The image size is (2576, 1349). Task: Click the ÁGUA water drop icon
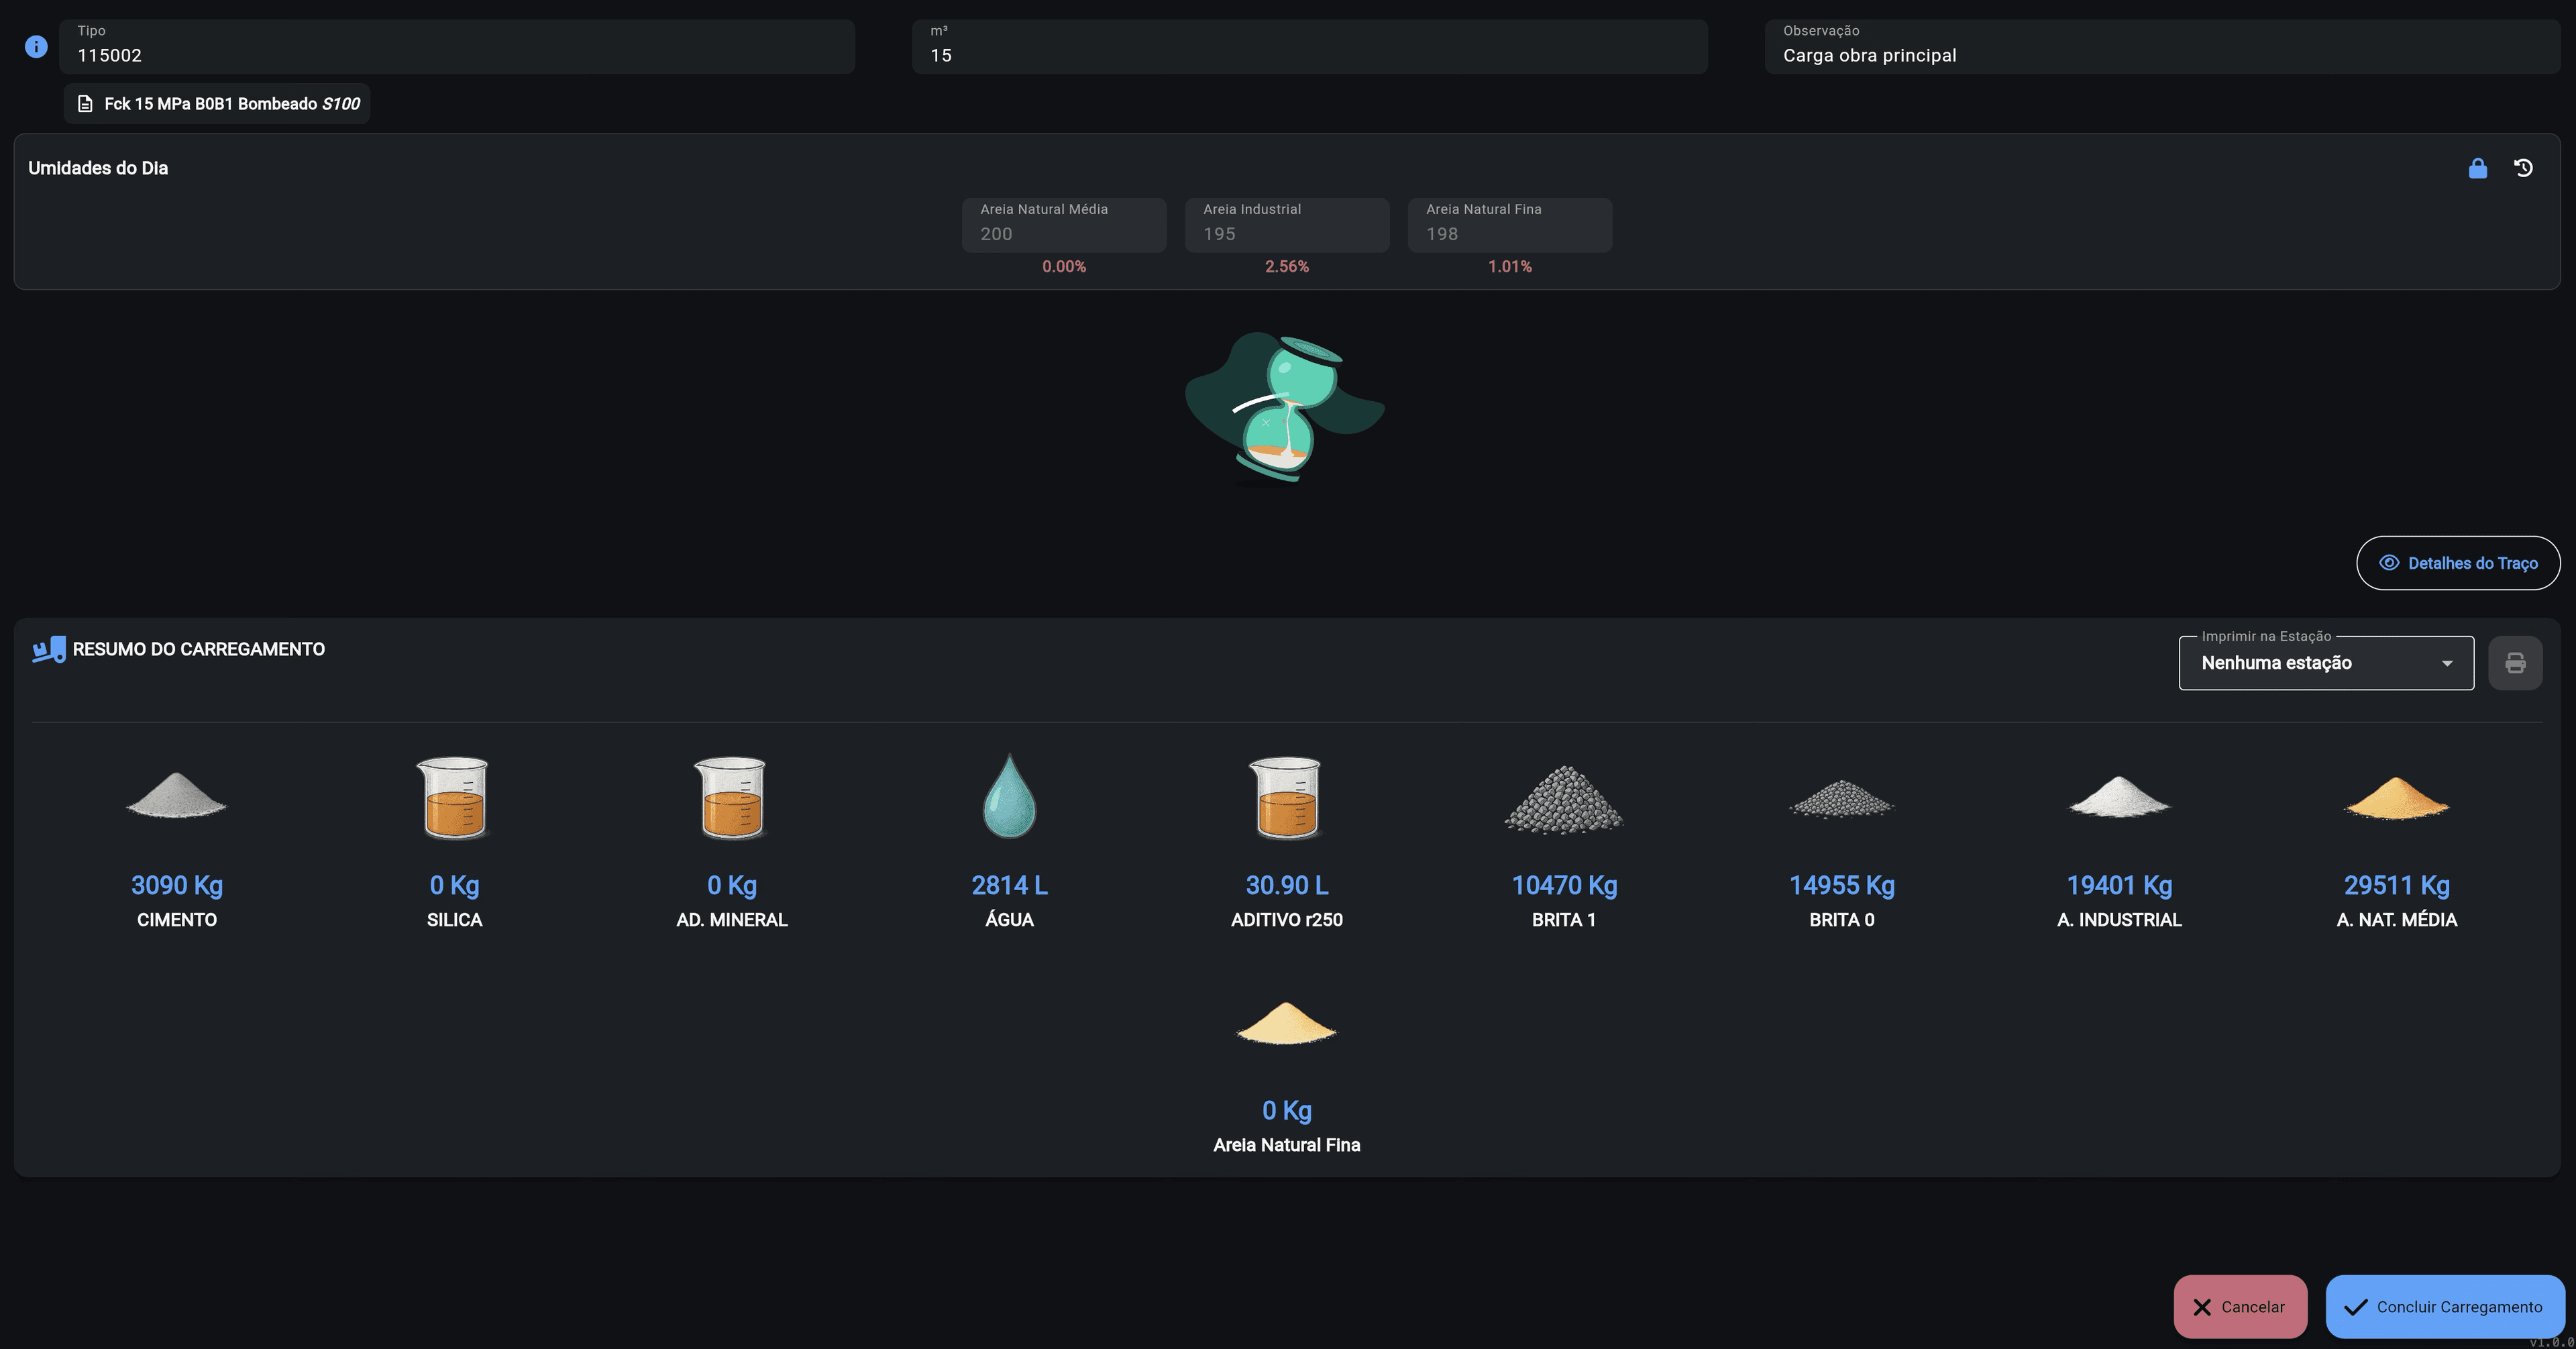[1009, 796]
